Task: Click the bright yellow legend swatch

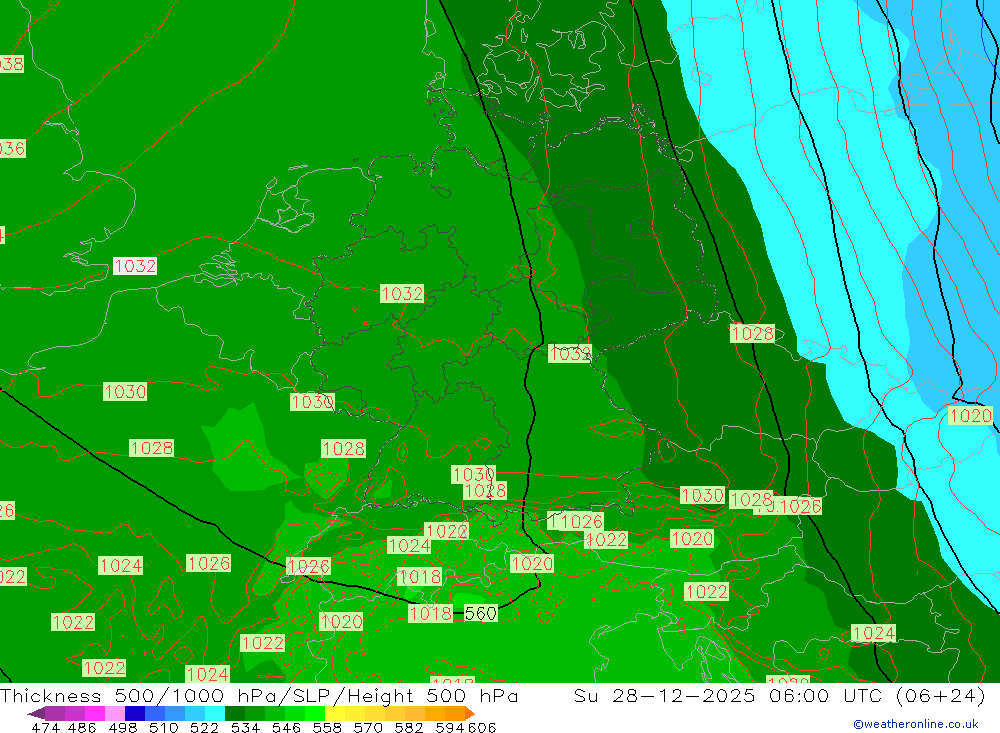Action: (335, 713)
